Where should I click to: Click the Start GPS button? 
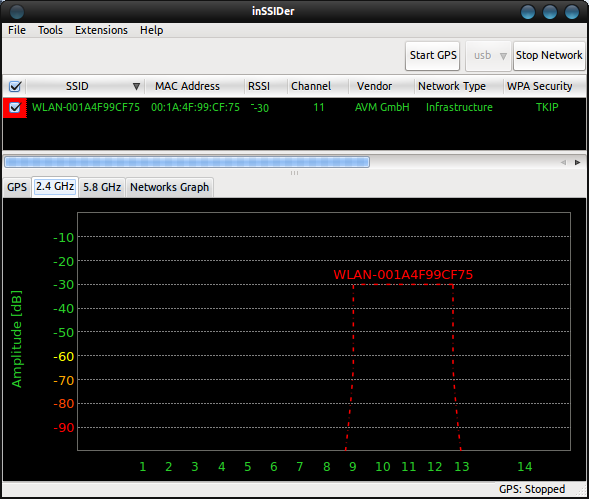tap(433, 56)
